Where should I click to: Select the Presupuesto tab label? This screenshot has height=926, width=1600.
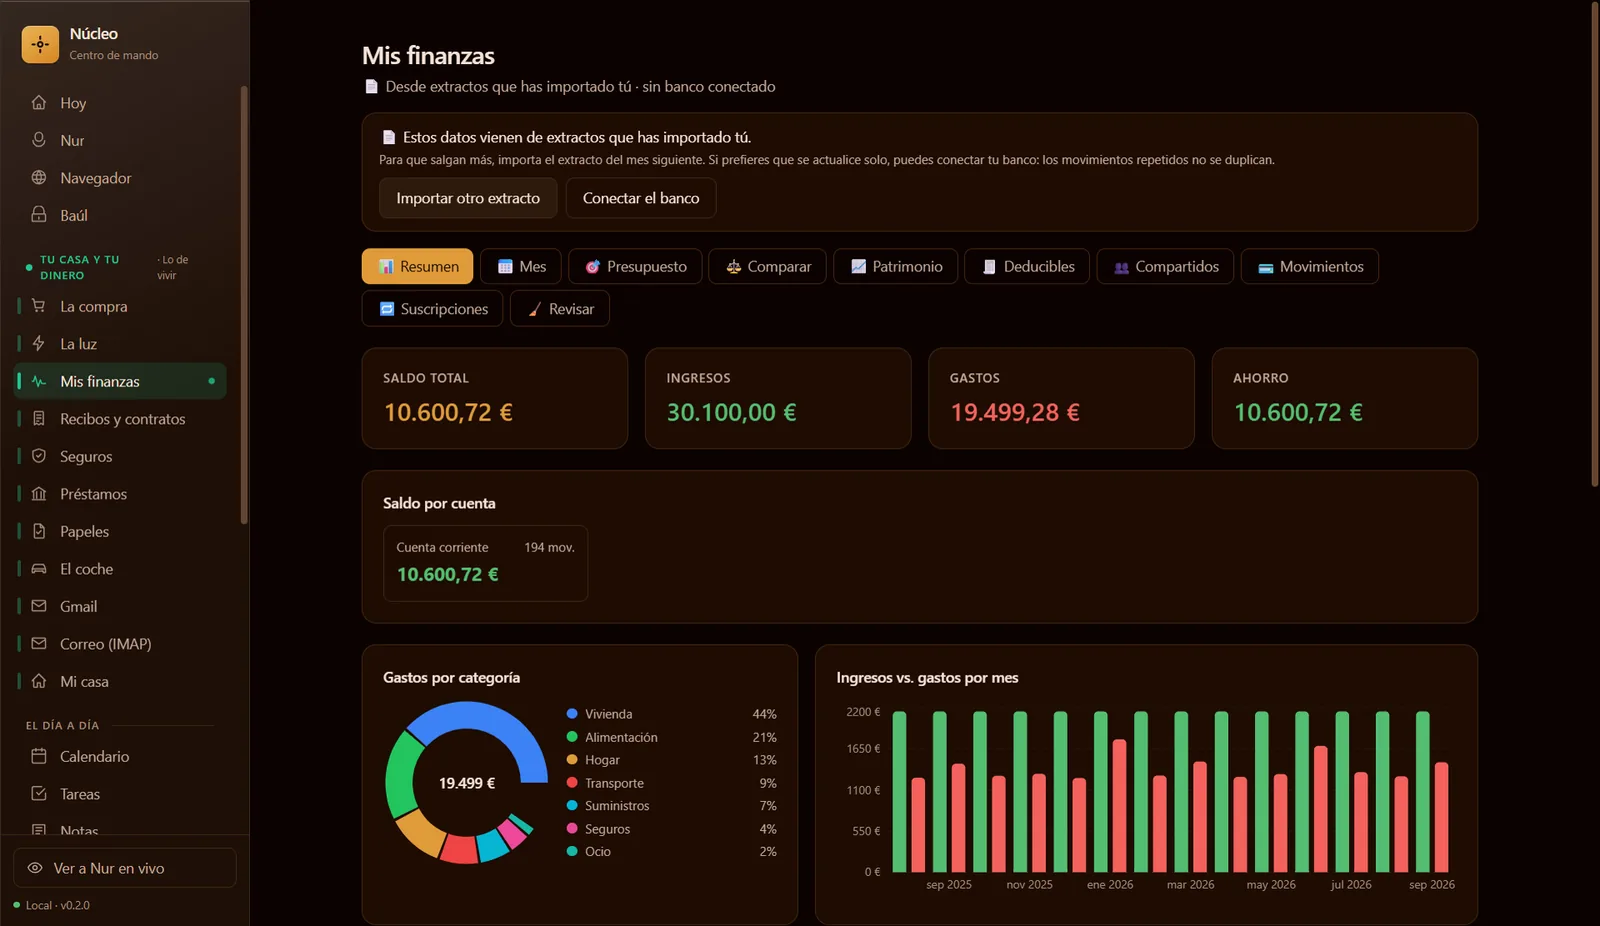pyautogui.click(x=647, y=267)
